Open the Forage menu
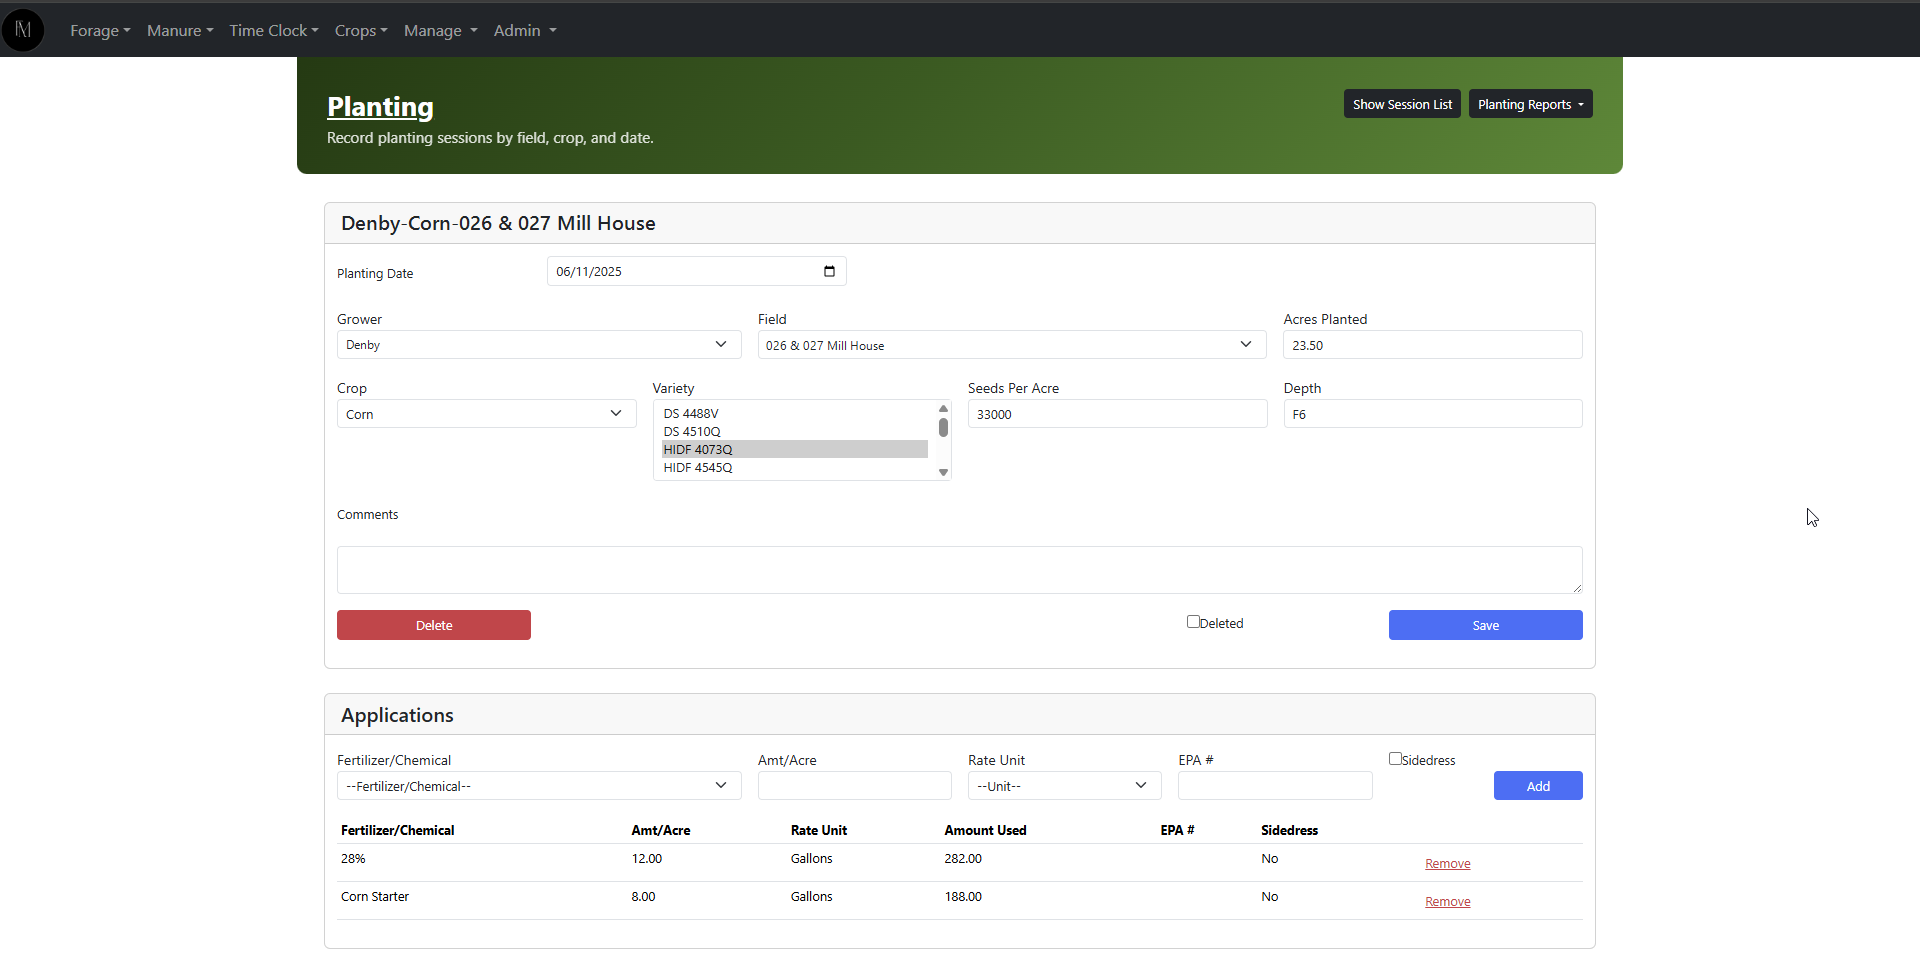The image size is (1920, 979). [x=100, y=31]
